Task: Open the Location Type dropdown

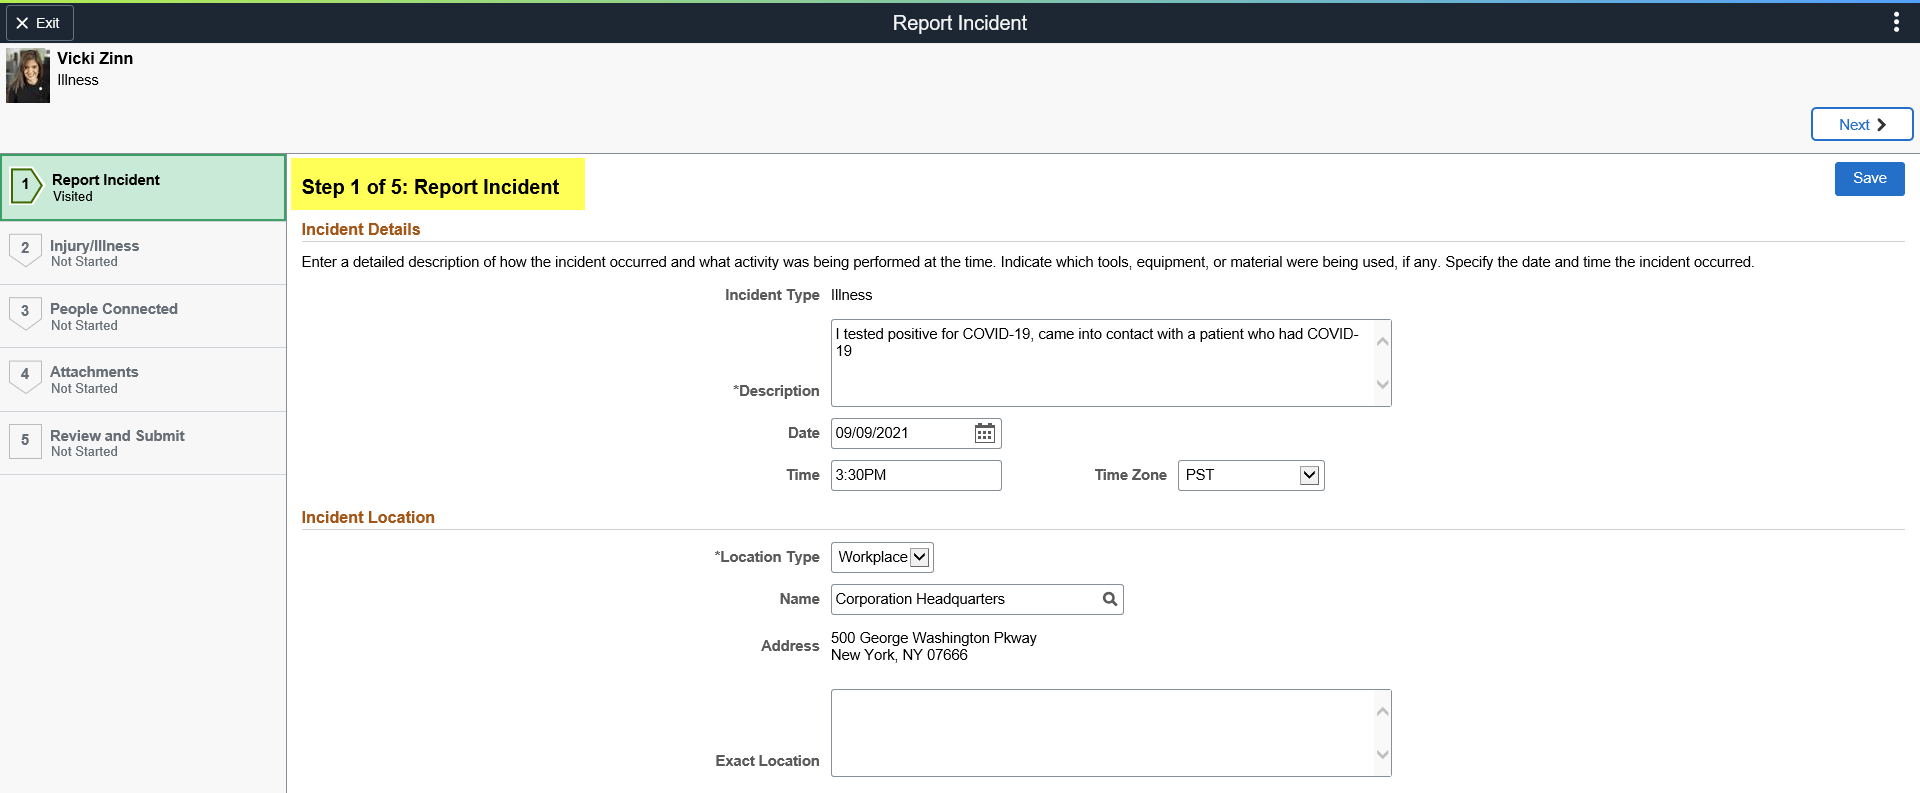Action: [x=919, y=557]
